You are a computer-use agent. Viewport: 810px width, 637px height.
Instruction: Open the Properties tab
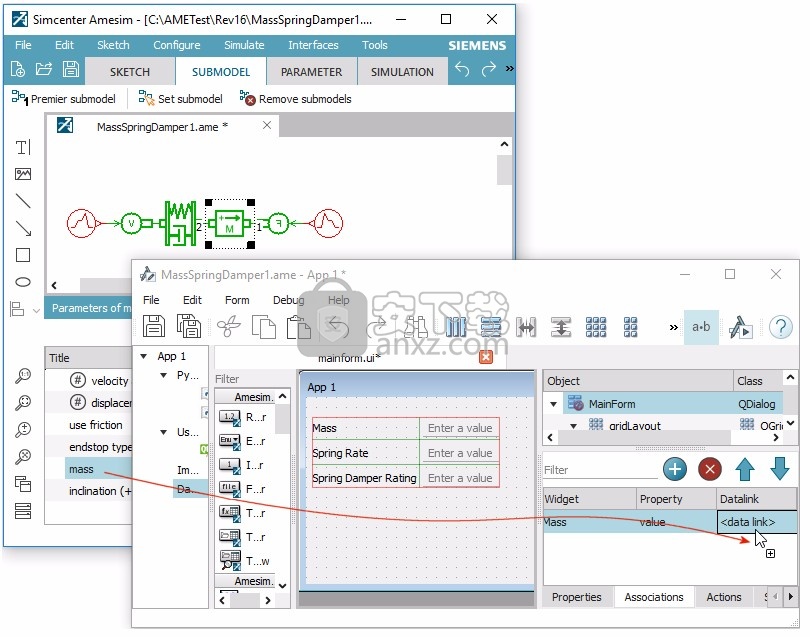point(577,597)
